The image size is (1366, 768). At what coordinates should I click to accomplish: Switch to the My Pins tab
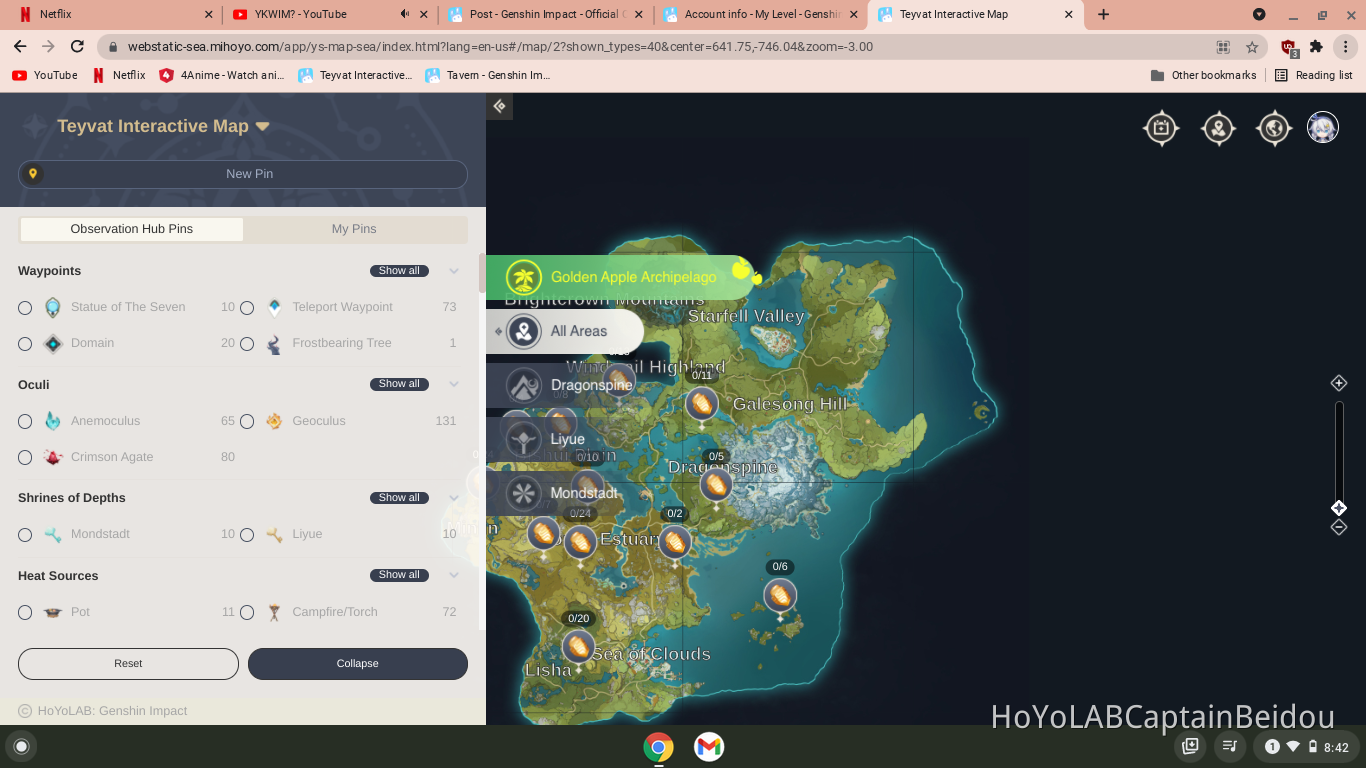coord(354,229)
